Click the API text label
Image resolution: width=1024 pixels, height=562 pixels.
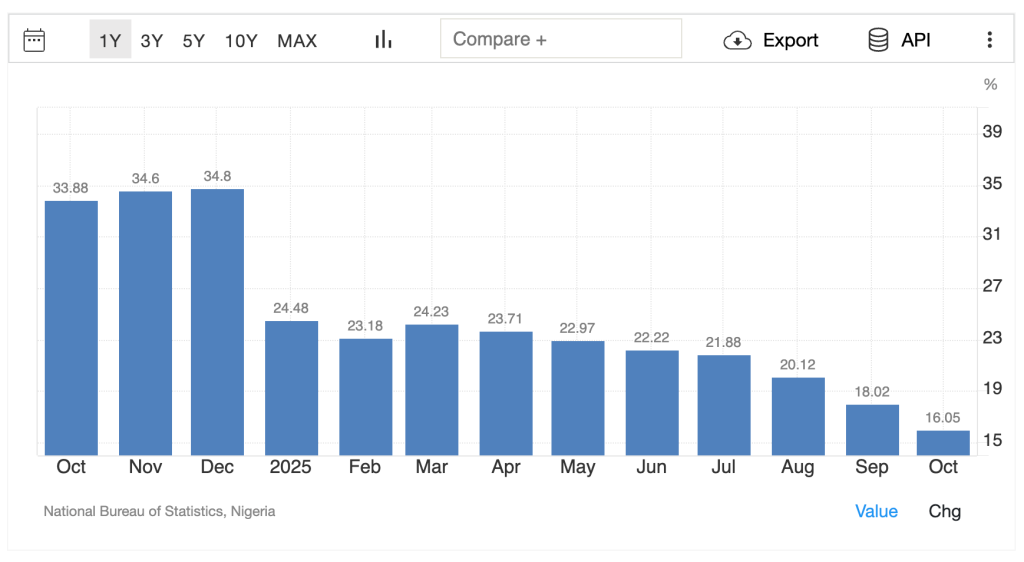(916, 40)
